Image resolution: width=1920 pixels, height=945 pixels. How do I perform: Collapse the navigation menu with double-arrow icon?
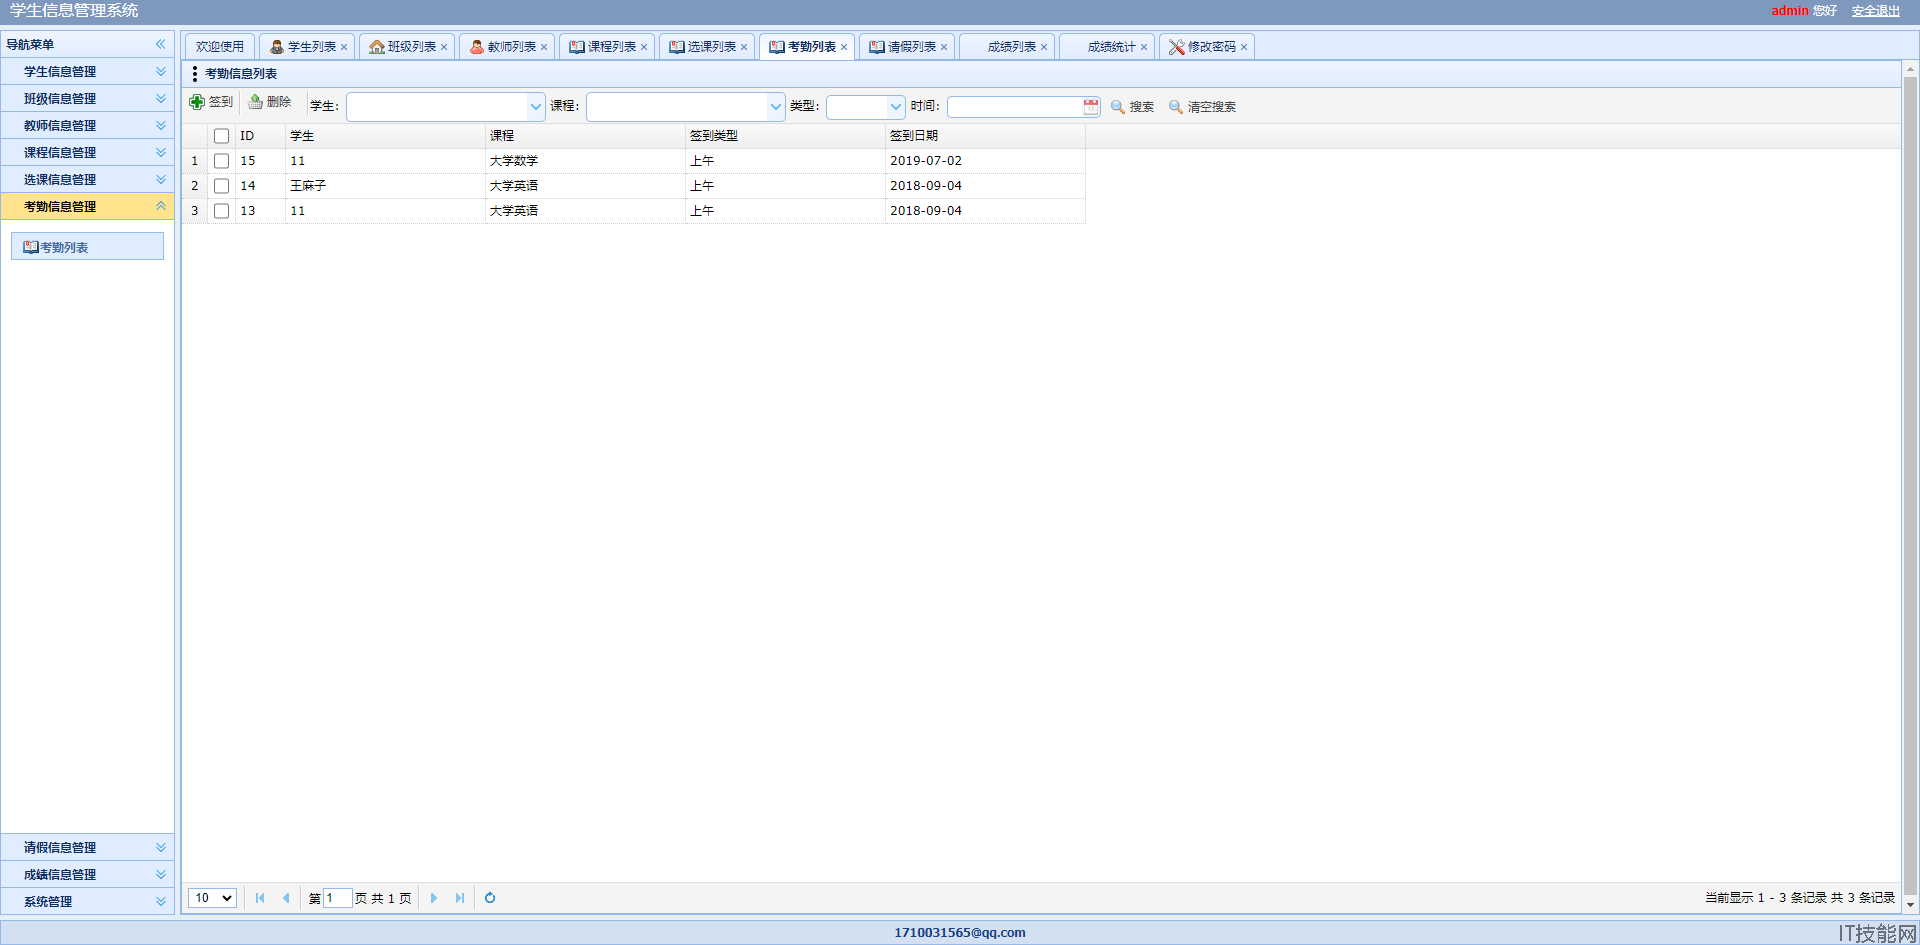160,44
